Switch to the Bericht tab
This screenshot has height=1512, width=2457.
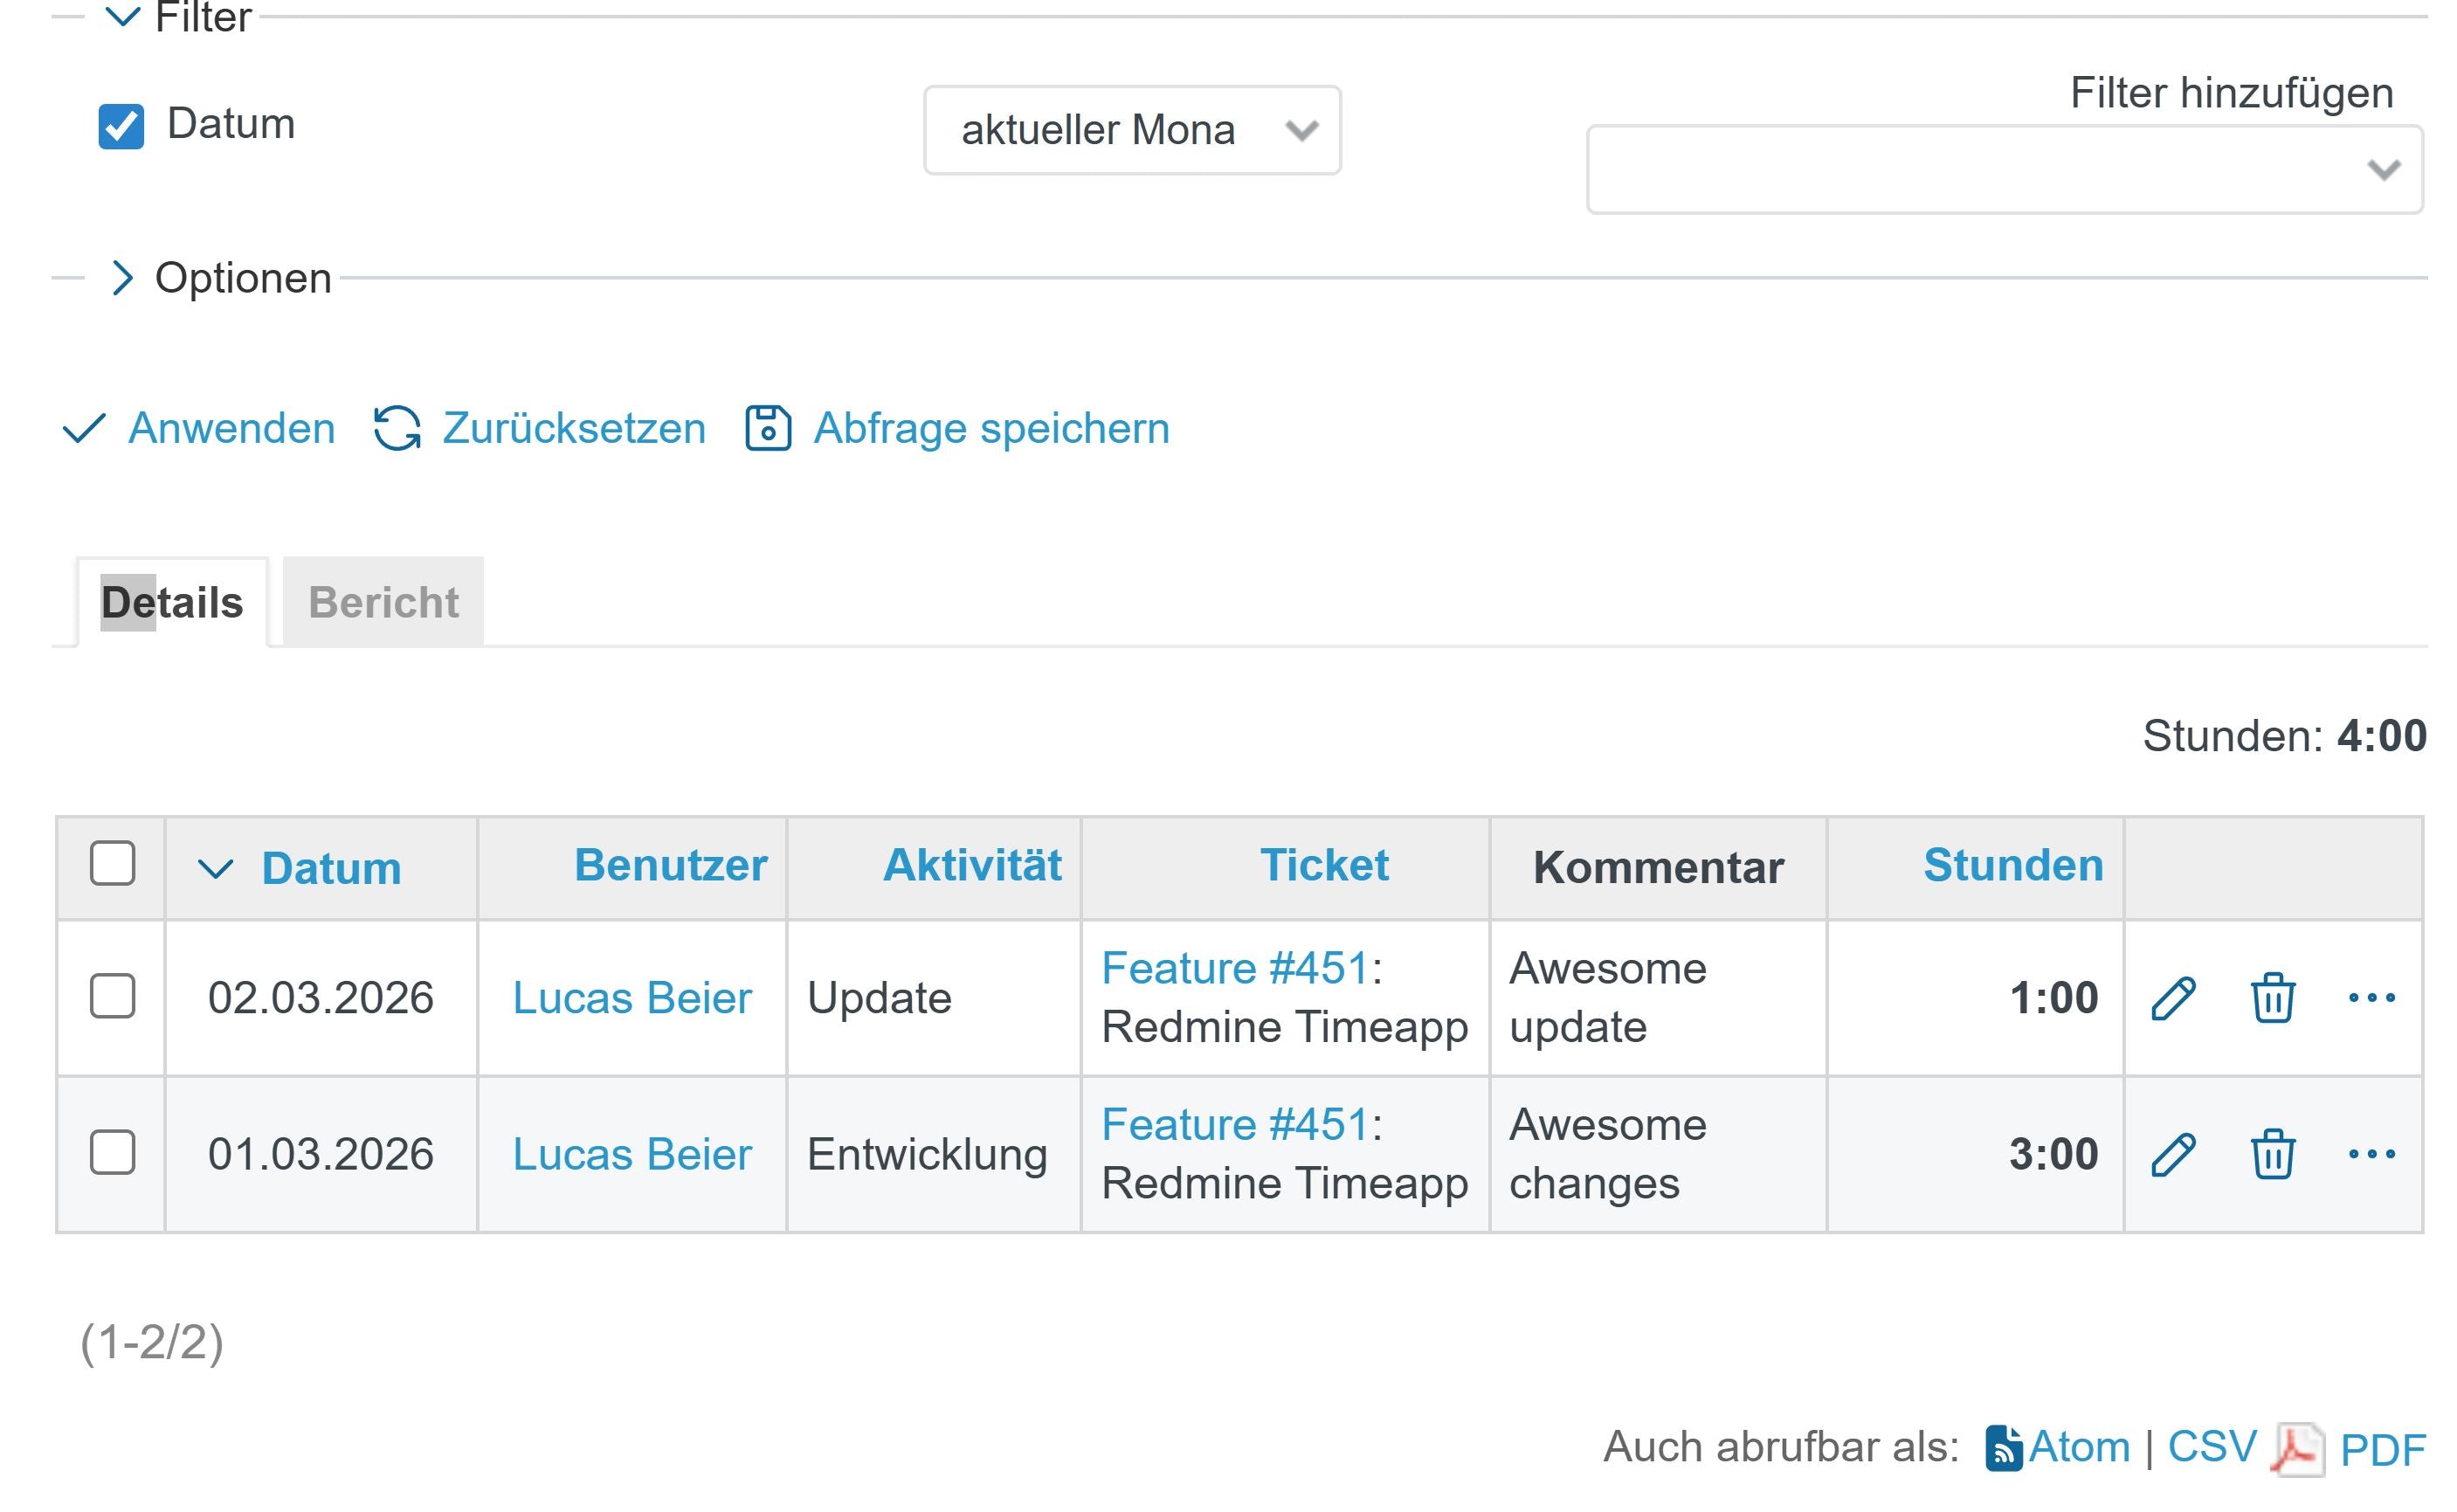[383, 601]
